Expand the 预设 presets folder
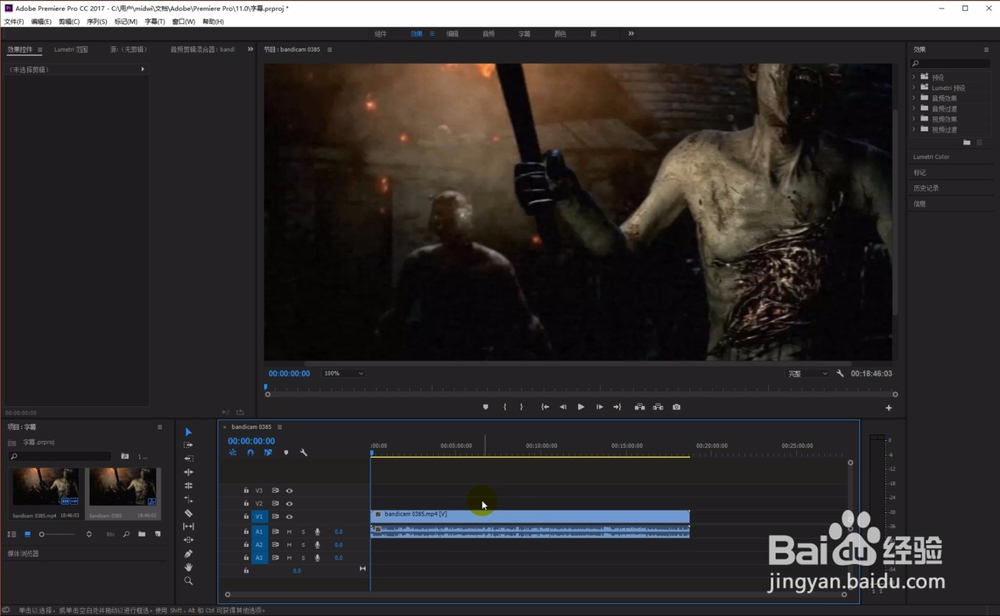The width and height of the screenshot is (1000, 616). (914, 77)
